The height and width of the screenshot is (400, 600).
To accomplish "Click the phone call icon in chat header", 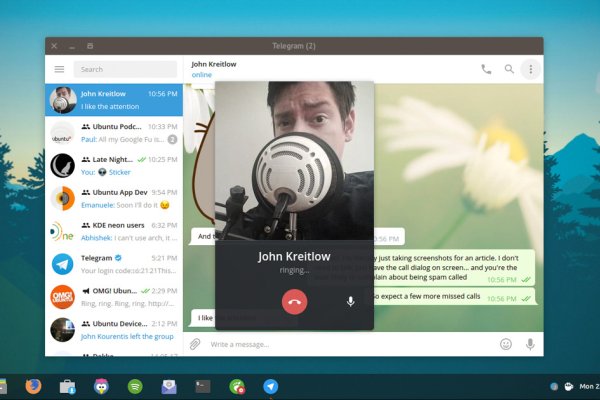I will click(x=486, y=69).
